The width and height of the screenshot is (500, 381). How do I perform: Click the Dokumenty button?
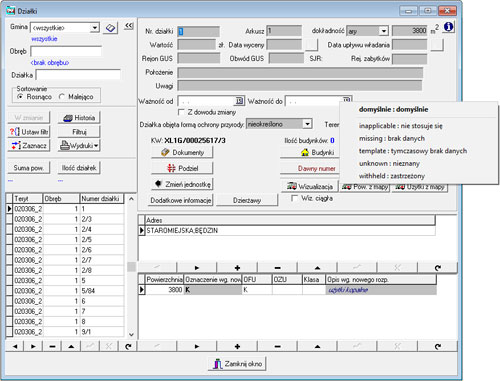(182, 152)
